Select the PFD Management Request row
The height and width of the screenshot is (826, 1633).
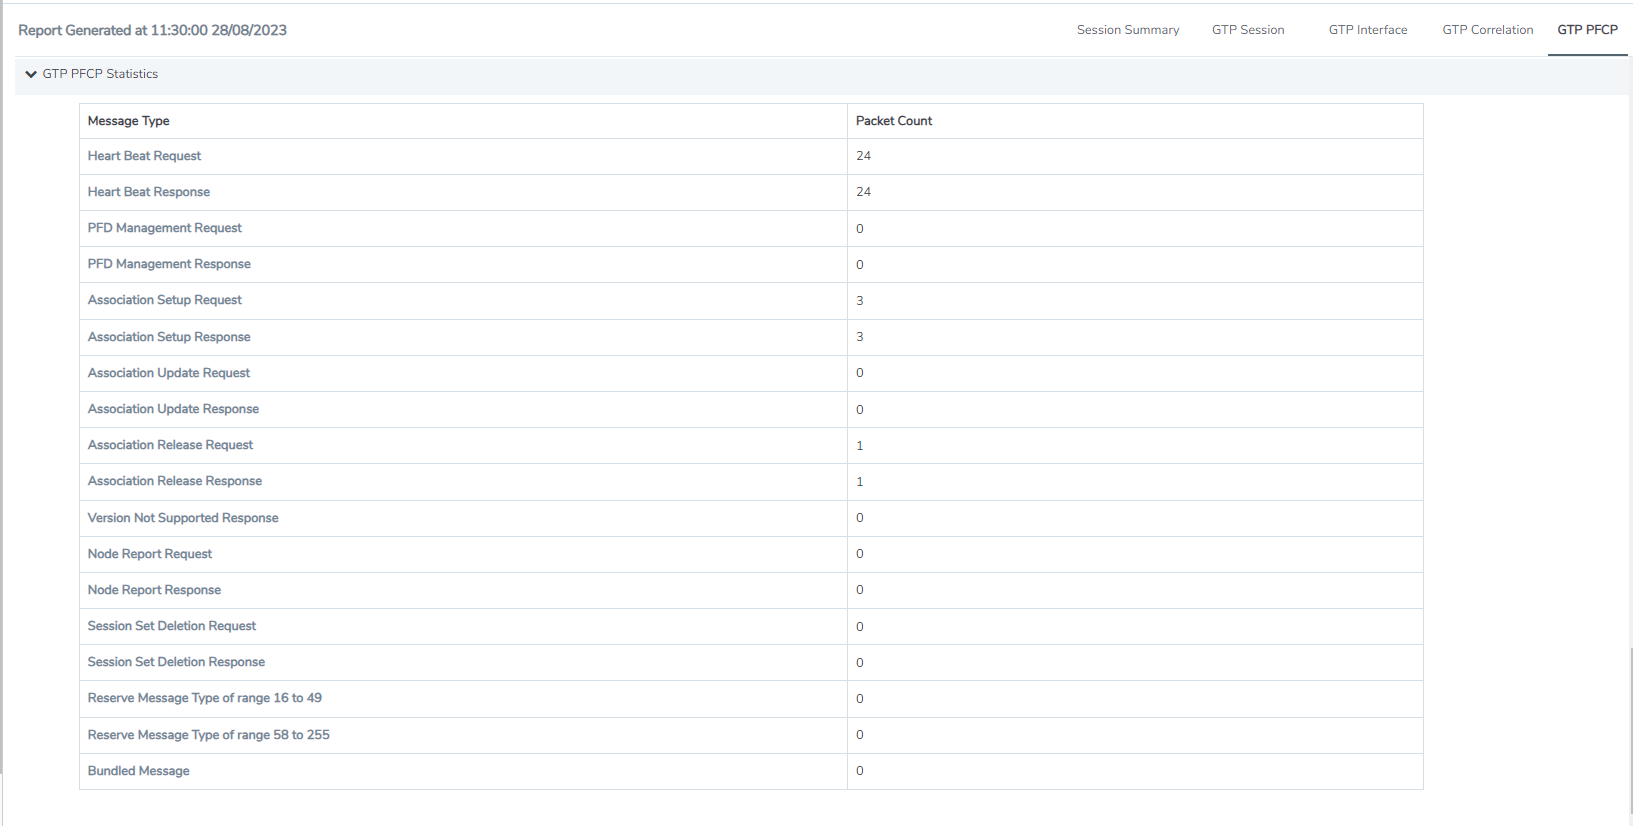[164, 228]
